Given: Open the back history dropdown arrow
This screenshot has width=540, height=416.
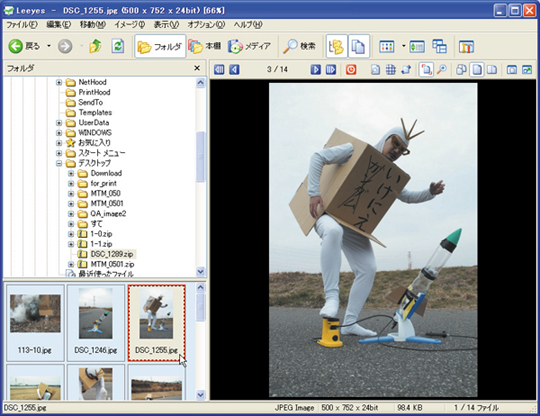Looking at the screenshot, I should [49, 46].
